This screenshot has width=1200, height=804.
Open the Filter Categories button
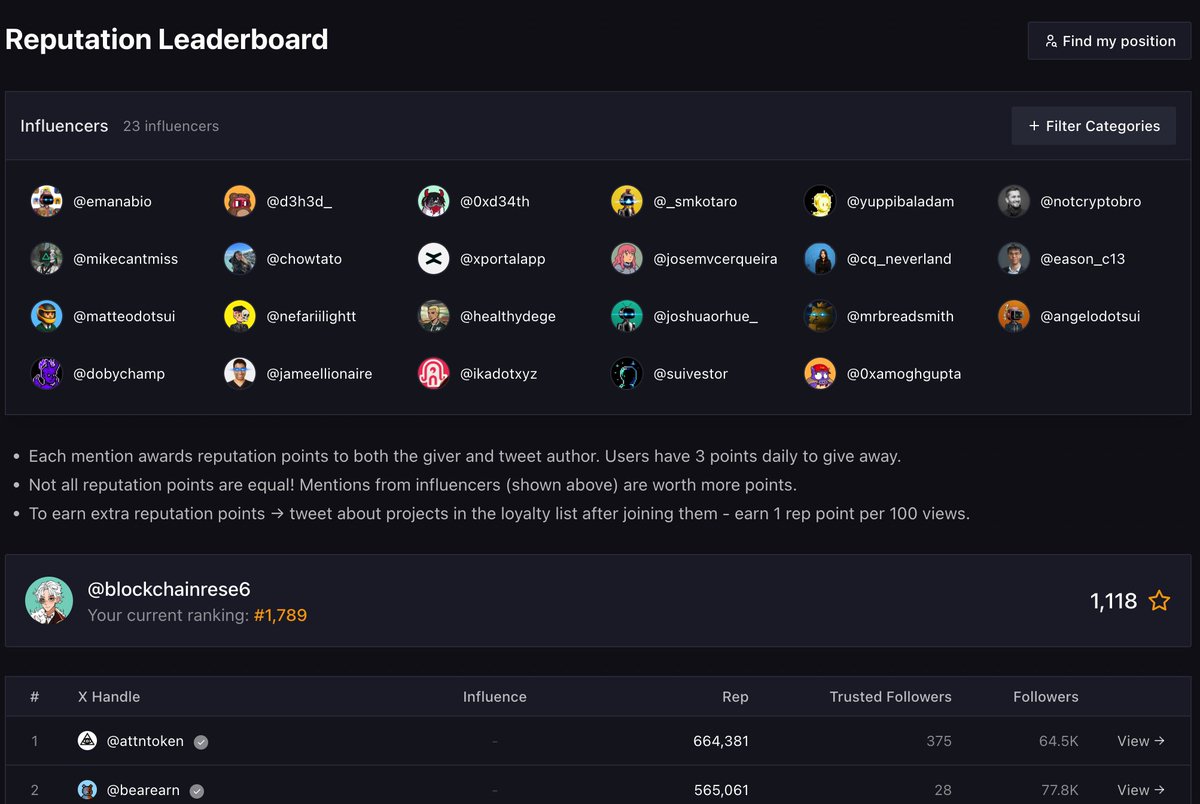click(1093, 126)
